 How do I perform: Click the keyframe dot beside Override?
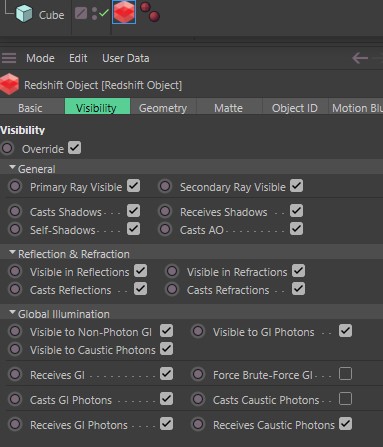[x=7, y=148]
